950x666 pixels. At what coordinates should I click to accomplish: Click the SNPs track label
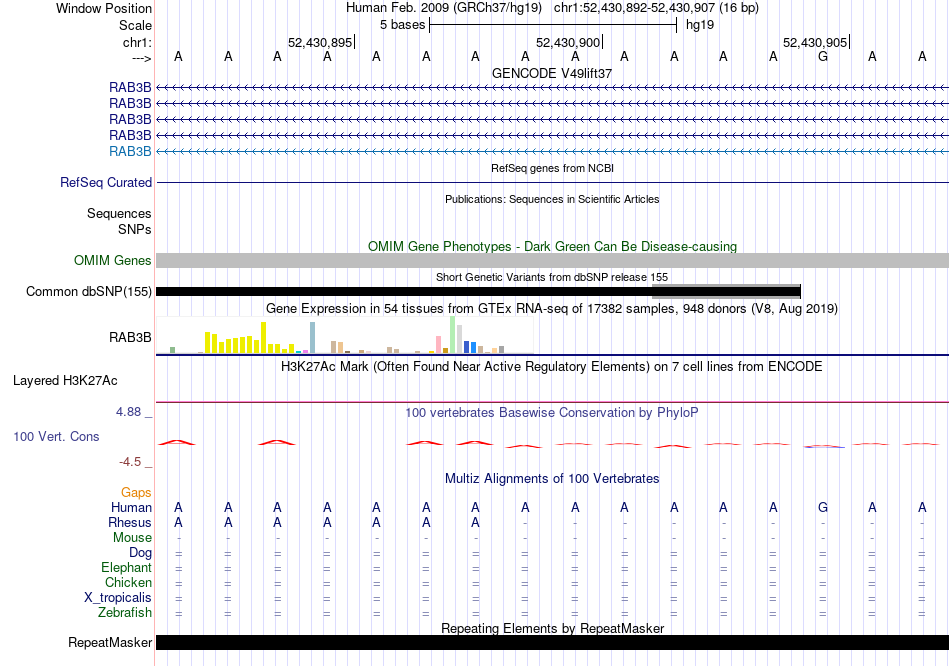(x=135, y=230)
